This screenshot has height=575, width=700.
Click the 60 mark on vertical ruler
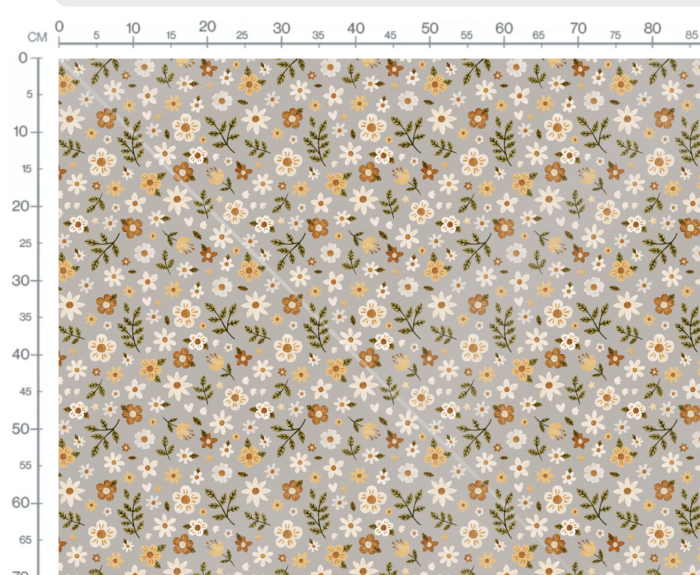coord(21,503)
